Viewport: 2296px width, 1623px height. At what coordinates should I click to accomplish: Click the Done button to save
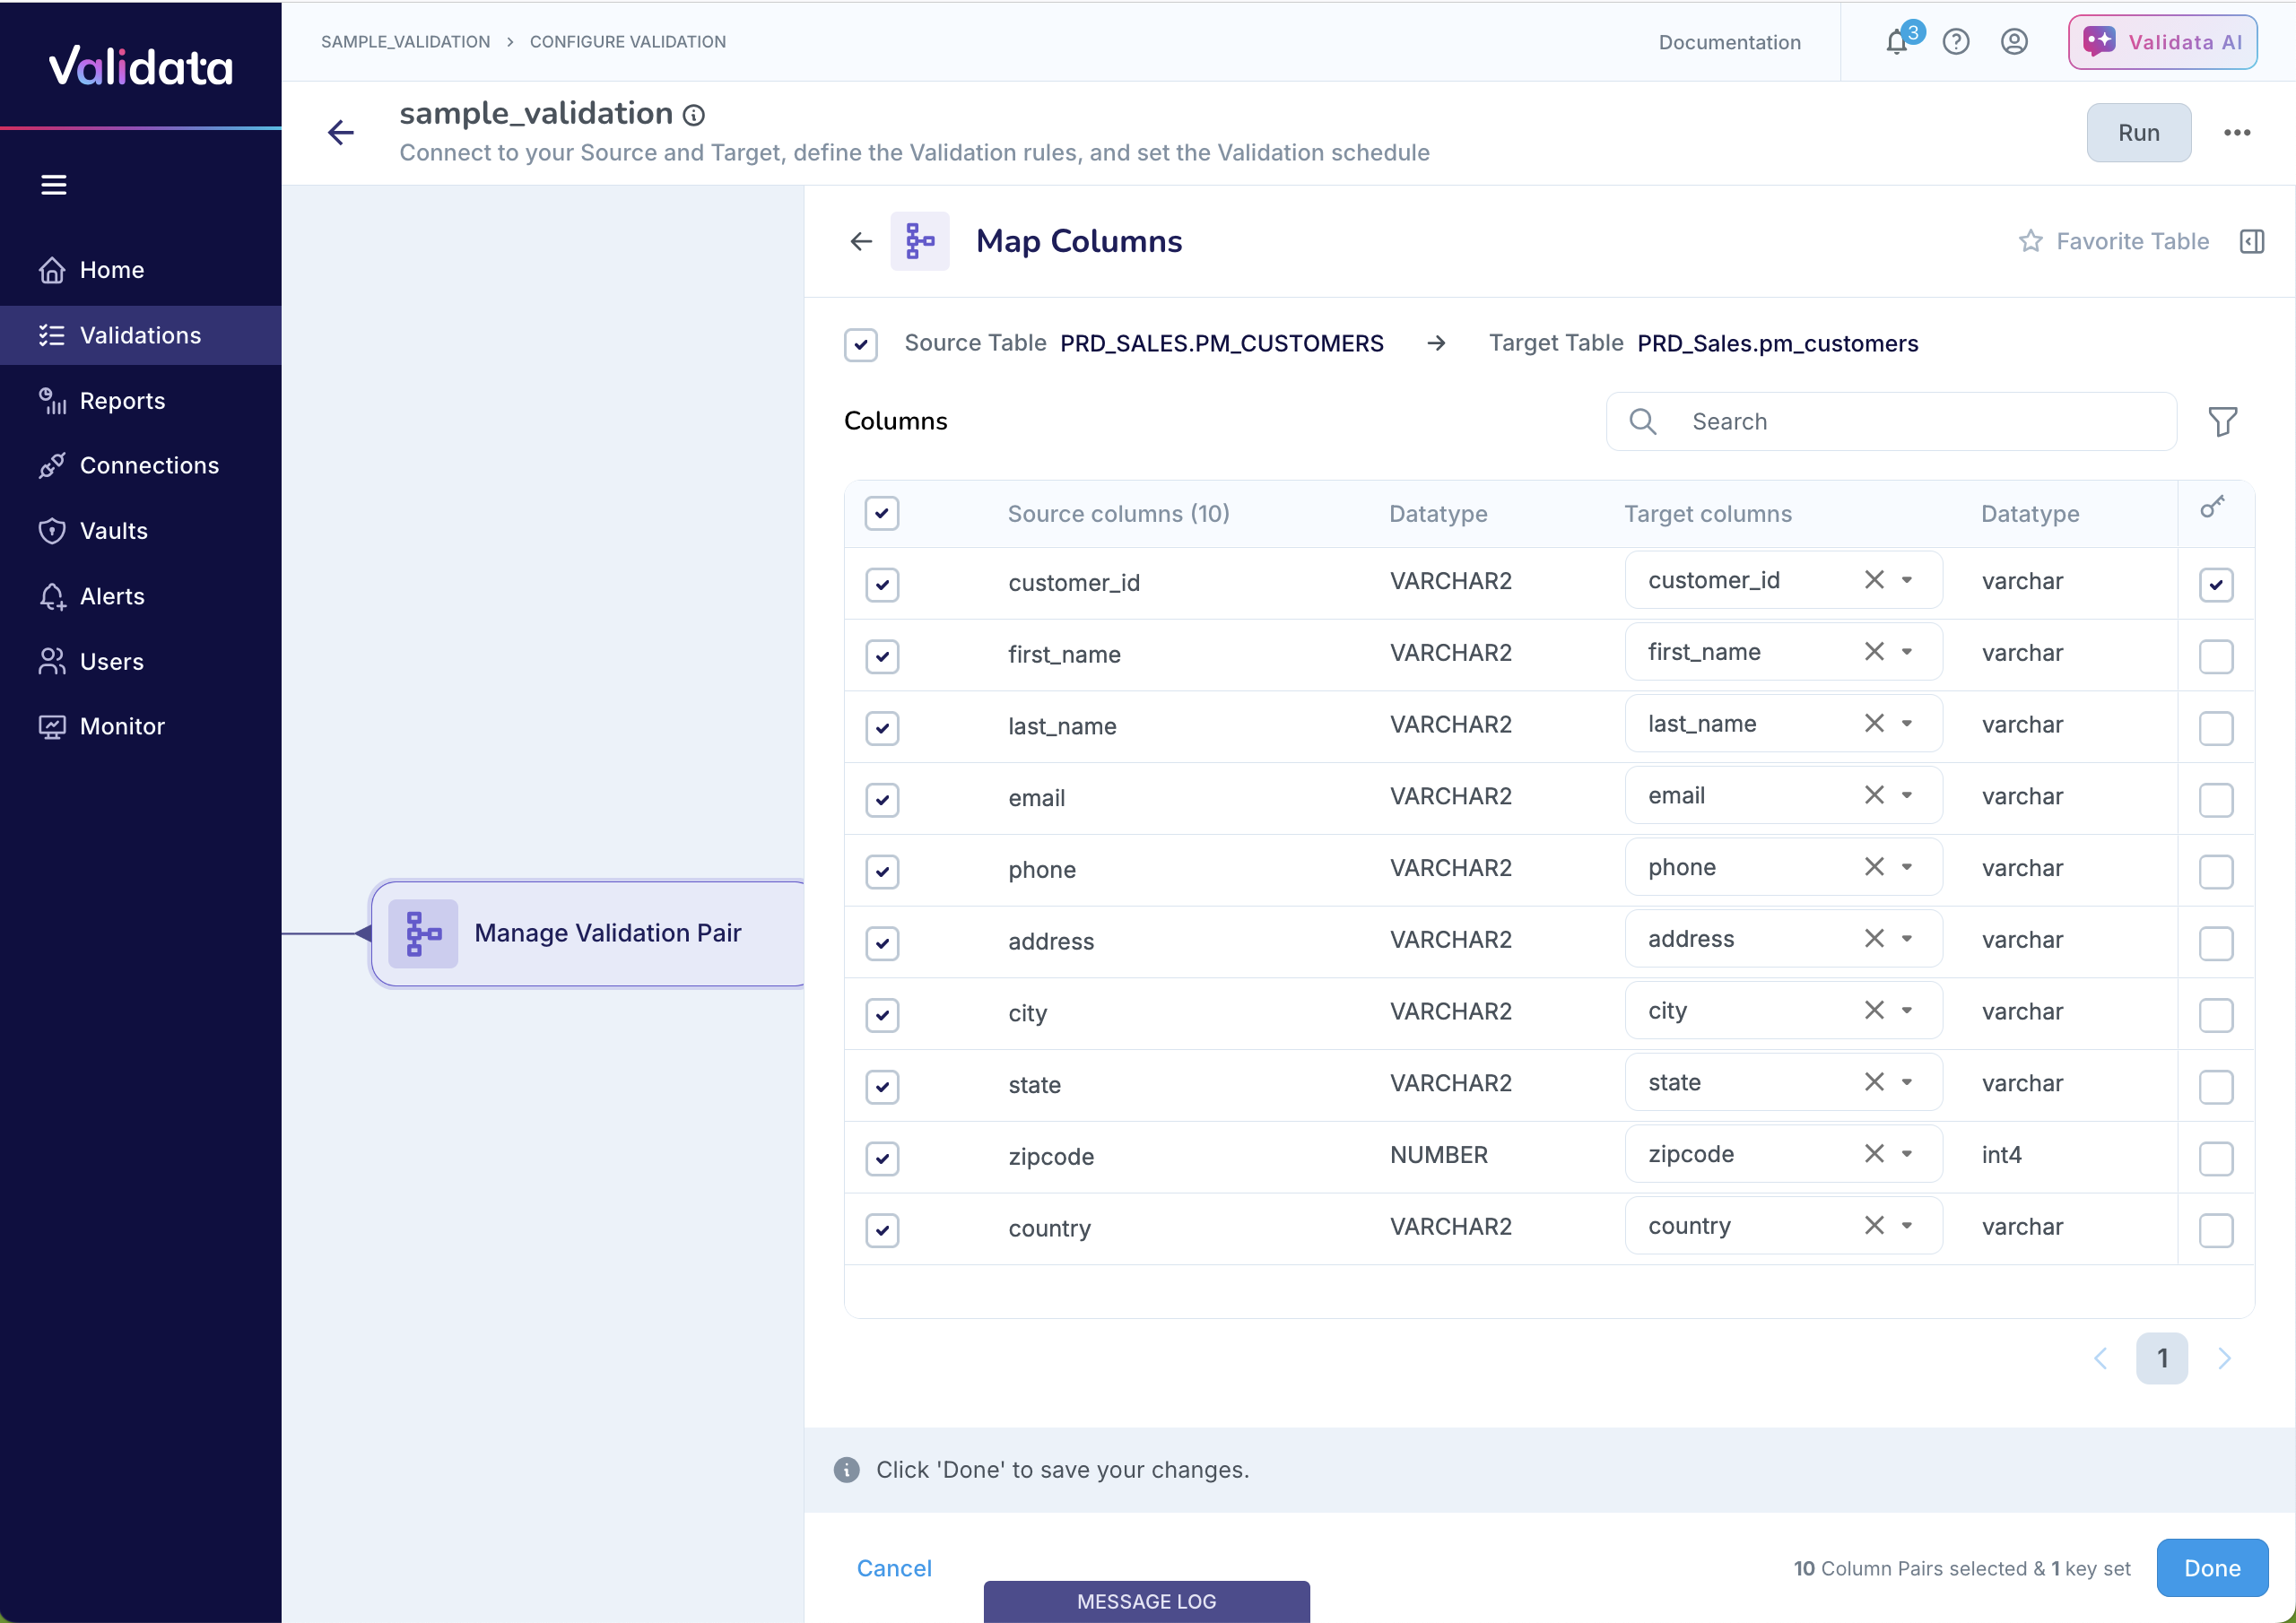point(2211,1568)
